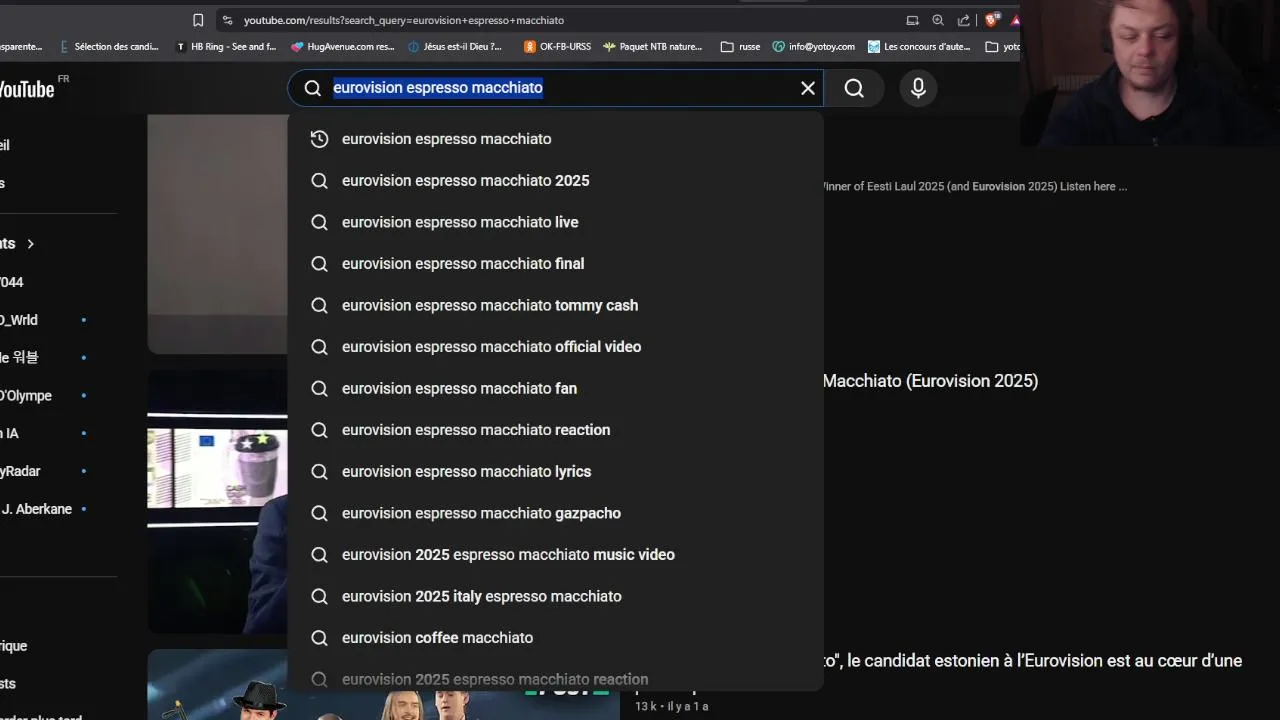
Task: Click the zoom magnifier icon in address bar
Action: coord(938,20)
